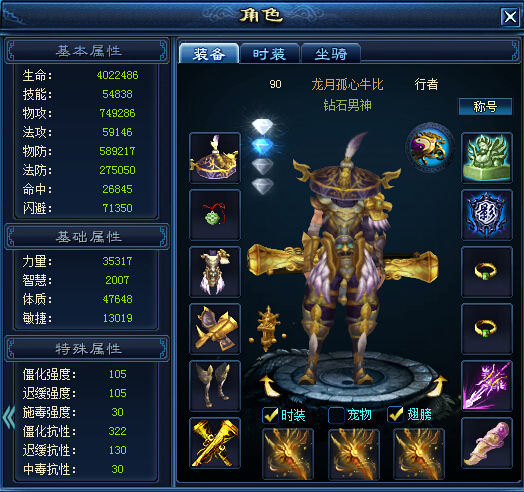Toggle the 翅膀 wings checkbox
Screen dimensions: 524x492
click(395, 415)
